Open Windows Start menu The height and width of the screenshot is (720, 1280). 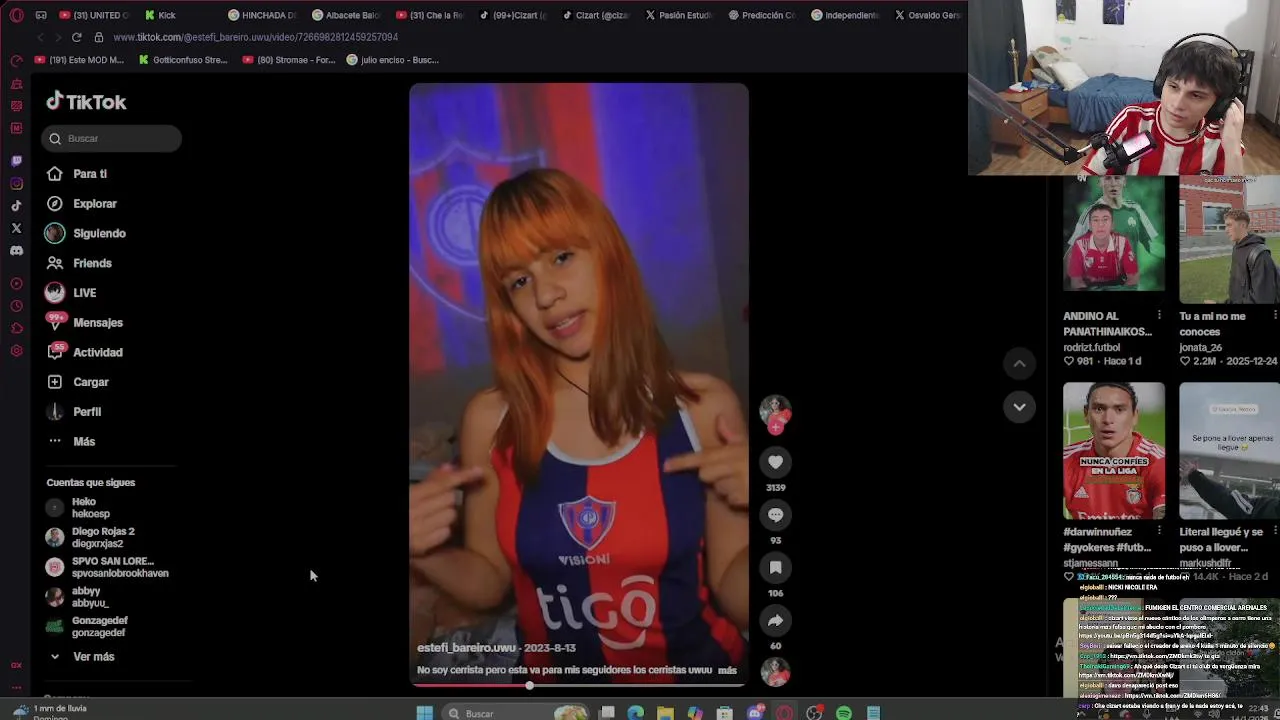click(x=424, y=713)
